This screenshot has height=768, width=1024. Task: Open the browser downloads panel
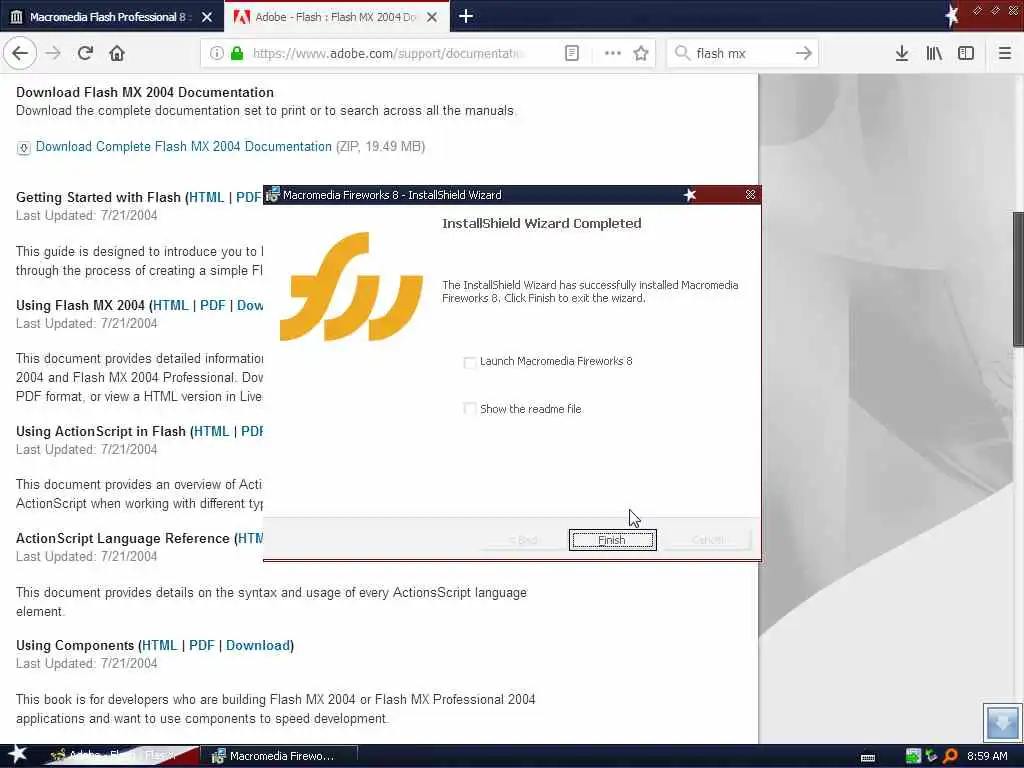(902, 53)
